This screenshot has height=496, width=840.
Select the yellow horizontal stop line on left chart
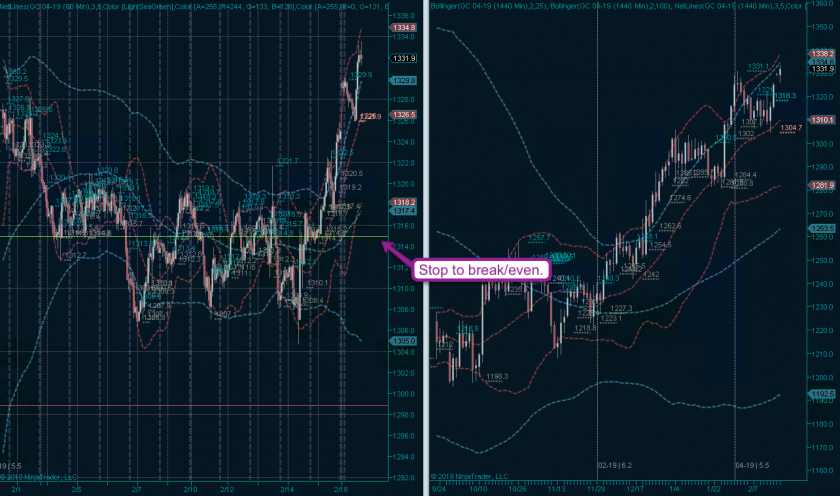[x=193, y=236]
